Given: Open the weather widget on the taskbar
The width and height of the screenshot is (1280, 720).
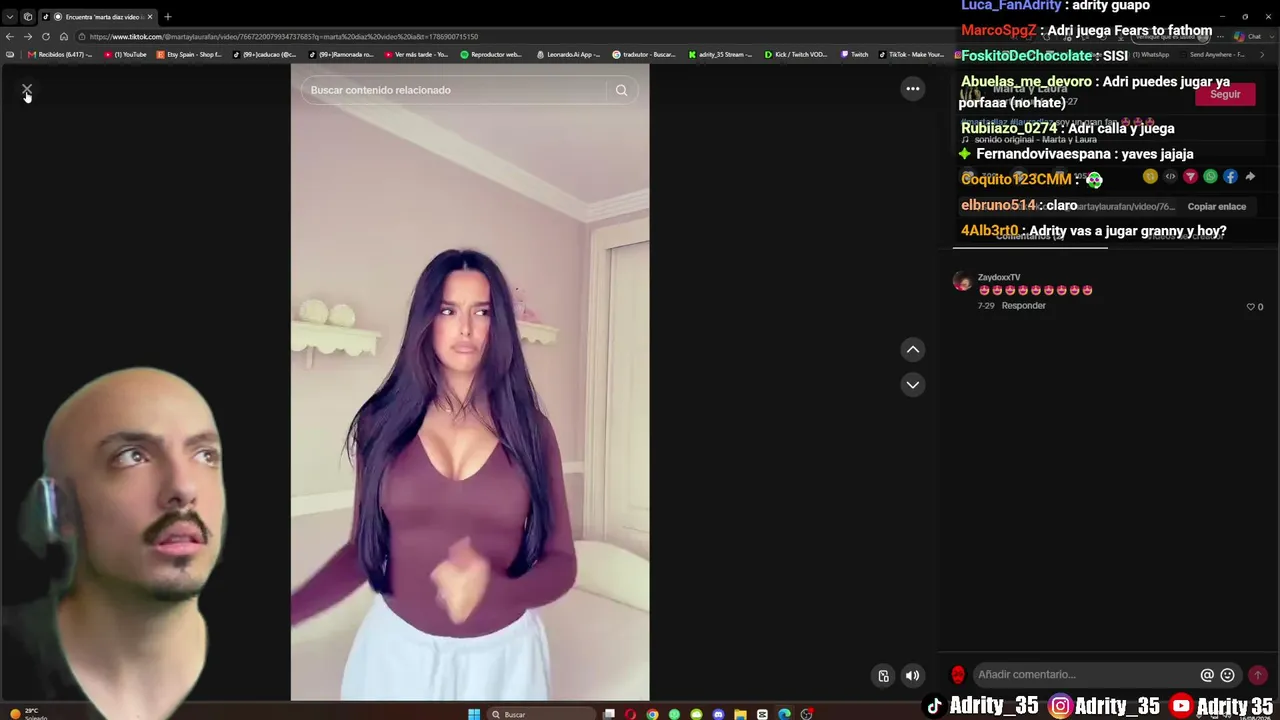Looking at the screenshot, I should (28, 714).
